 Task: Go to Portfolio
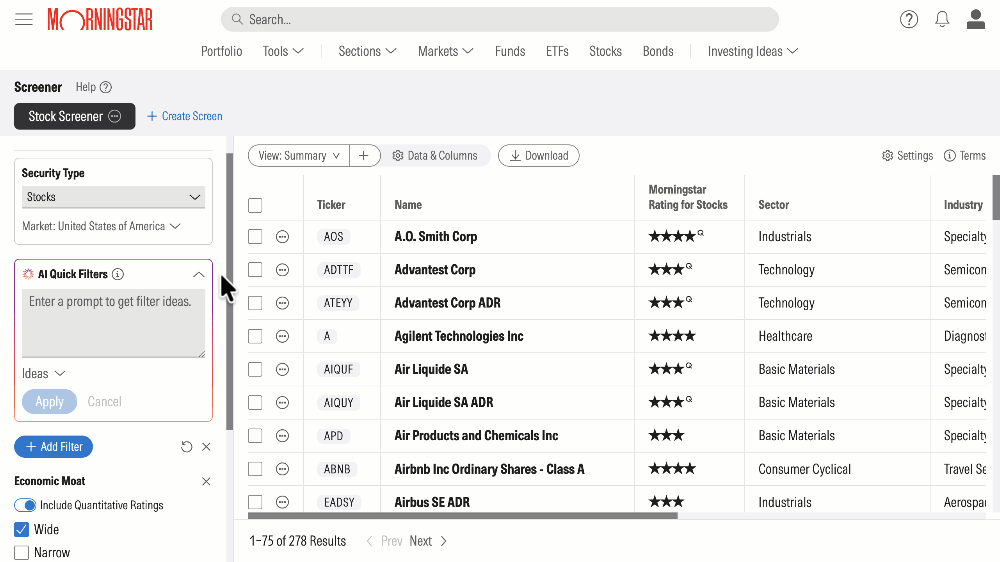[x=221, y=51]
